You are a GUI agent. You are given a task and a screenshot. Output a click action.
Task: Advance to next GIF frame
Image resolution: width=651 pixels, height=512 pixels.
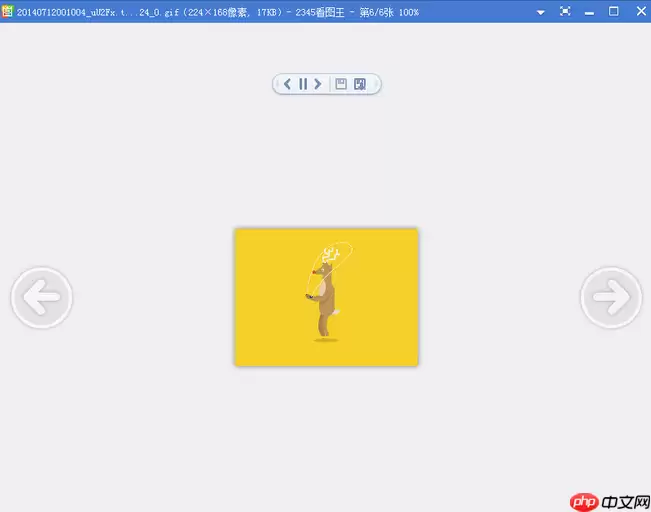[x=318, y=84]
